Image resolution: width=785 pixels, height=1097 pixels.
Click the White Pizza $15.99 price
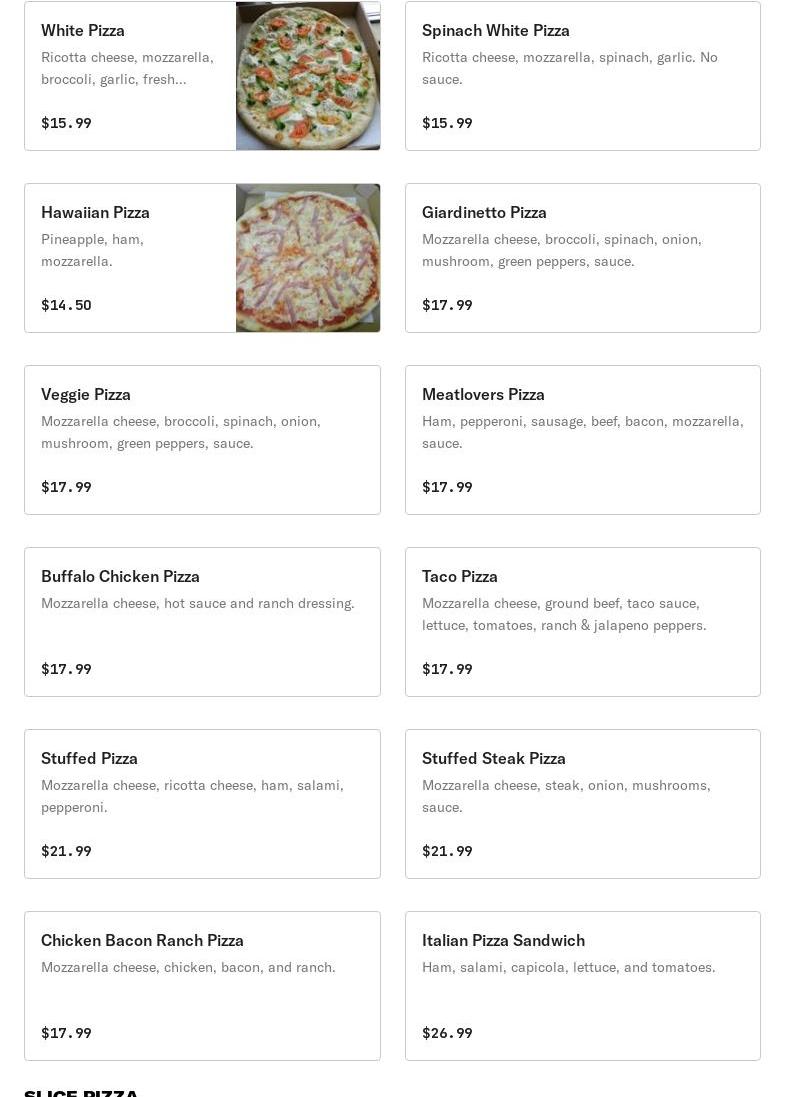click(66, 123)
